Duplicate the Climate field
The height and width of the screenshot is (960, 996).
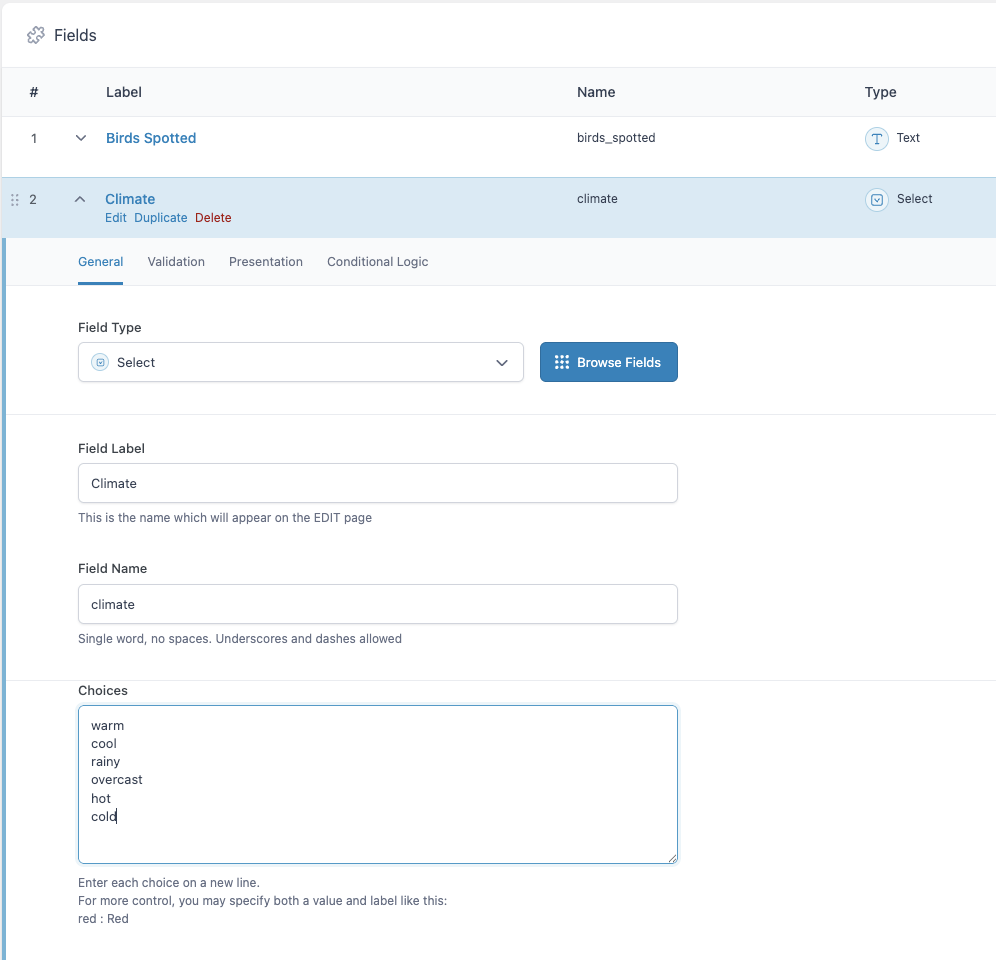point(161,218)
